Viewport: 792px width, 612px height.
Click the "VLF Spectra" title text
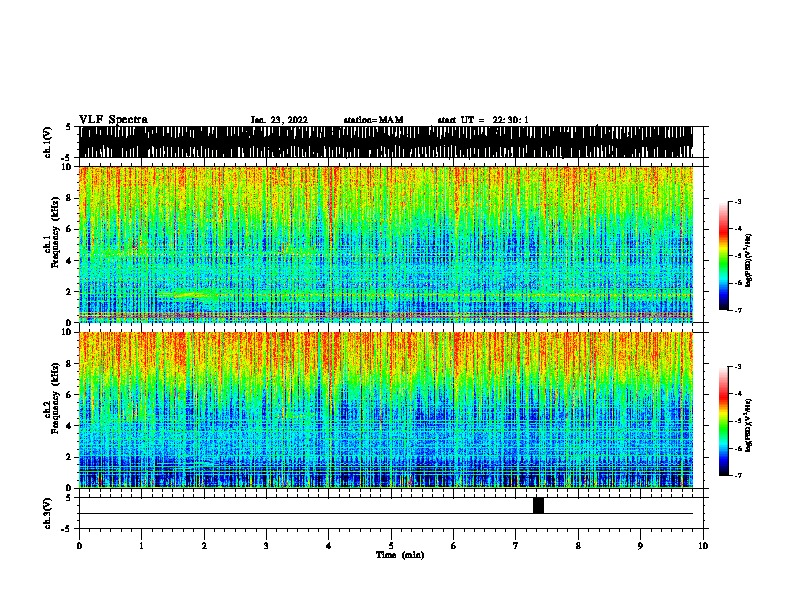click(113, 120)
